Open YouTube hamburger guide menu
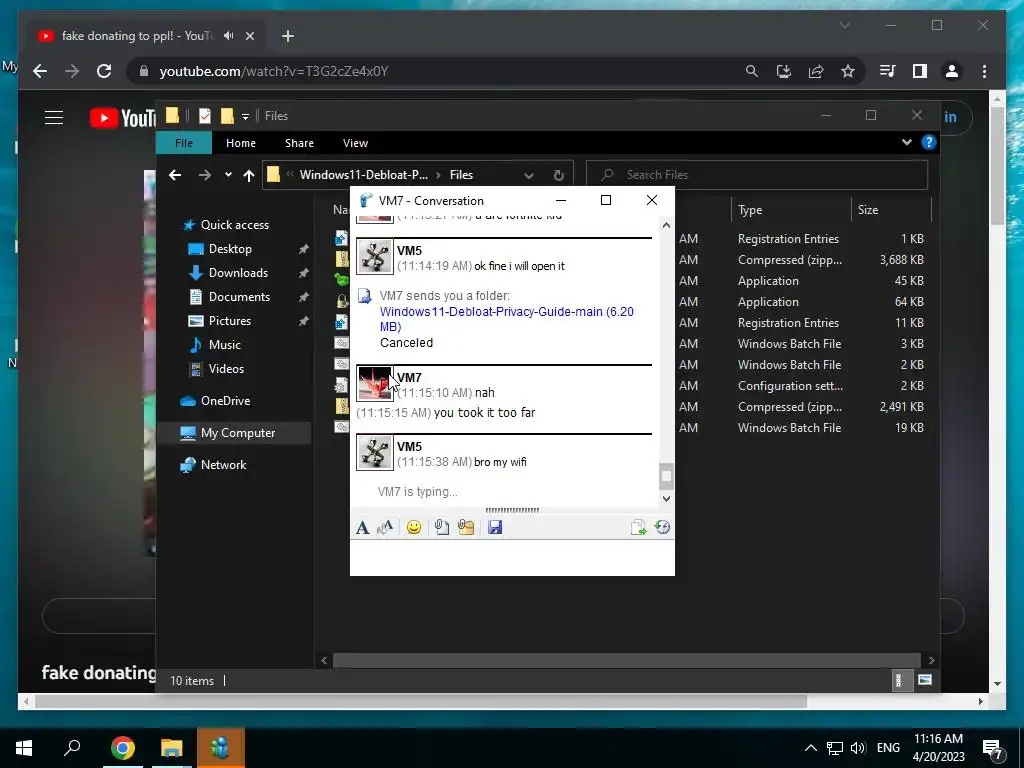1024x768 pixels. pyautogui.click(x=54, y=118)
